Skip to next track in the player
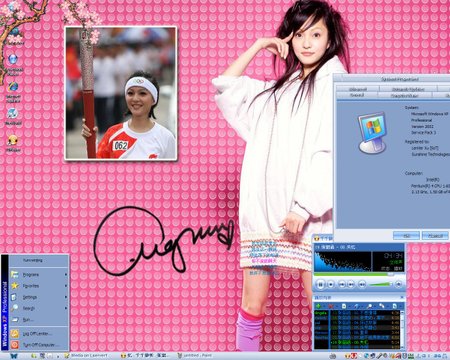The image size is (450, 360). point(351,284)
